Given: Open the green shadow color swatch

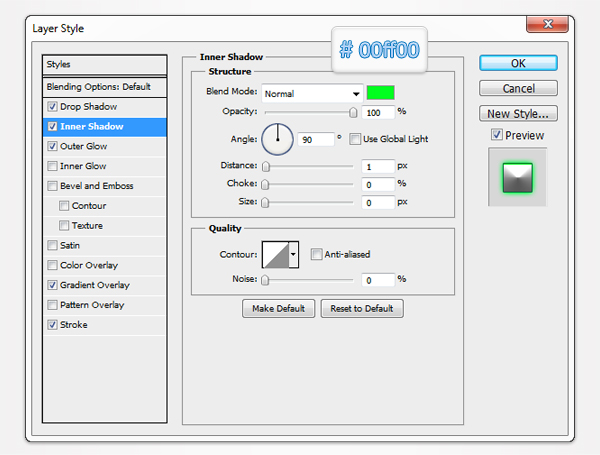Looking at the screenshot, I should pyautogui.click(x=381, y=93).
